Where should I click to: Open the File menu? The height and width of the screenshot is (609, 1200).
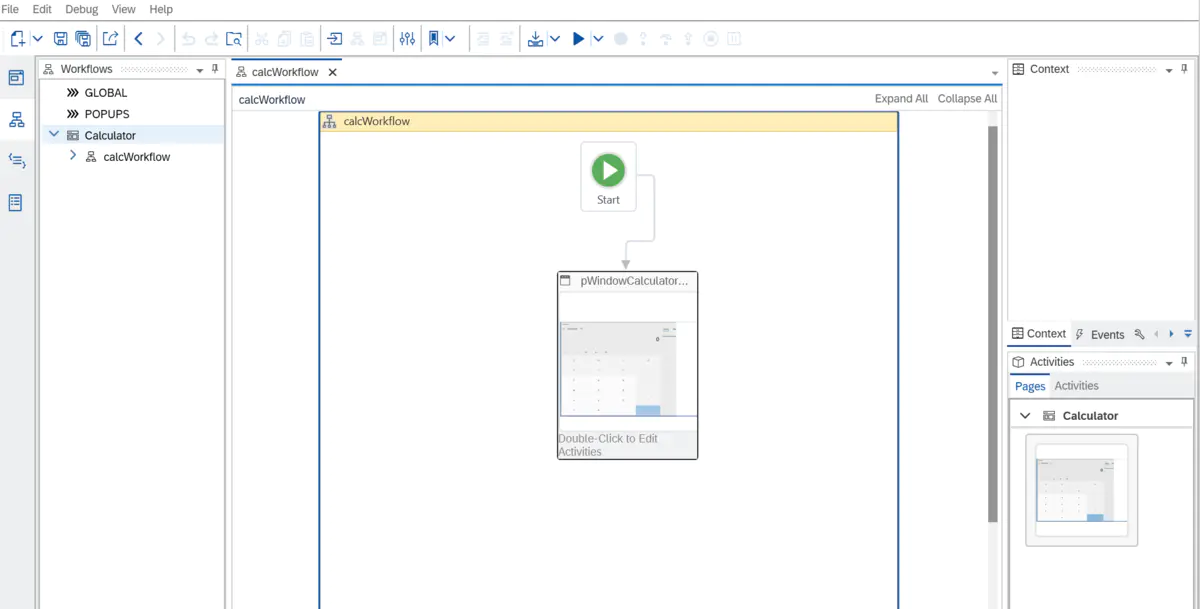(x=10, y=9)
